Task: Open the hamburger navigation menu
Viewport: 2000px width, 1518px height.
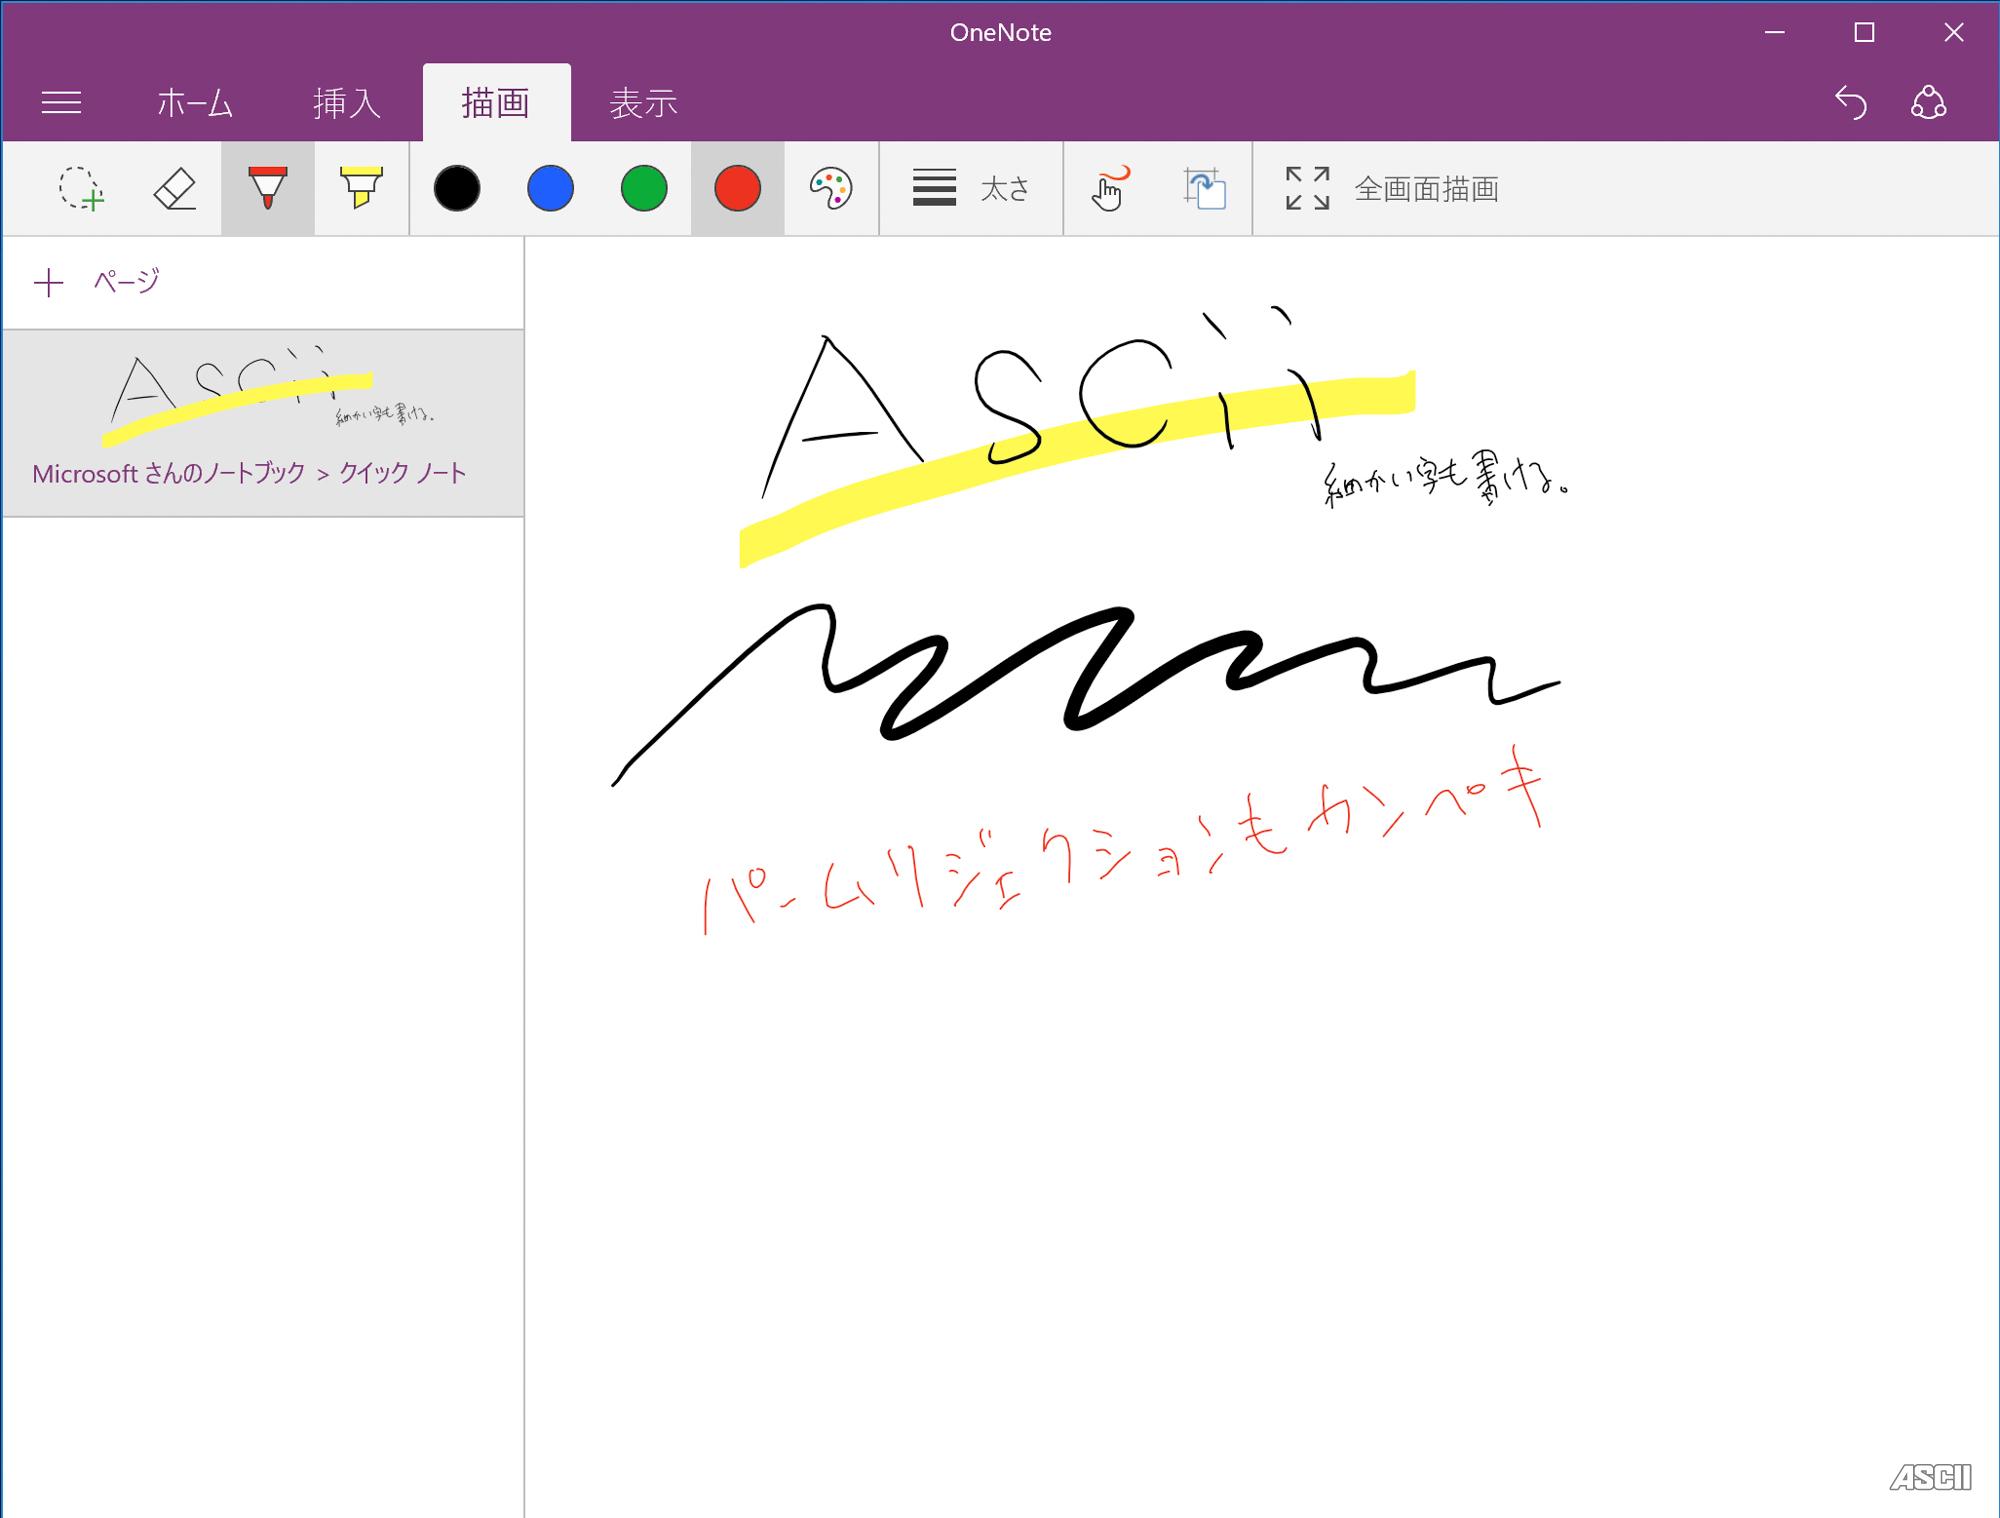Action: (61, 103)
